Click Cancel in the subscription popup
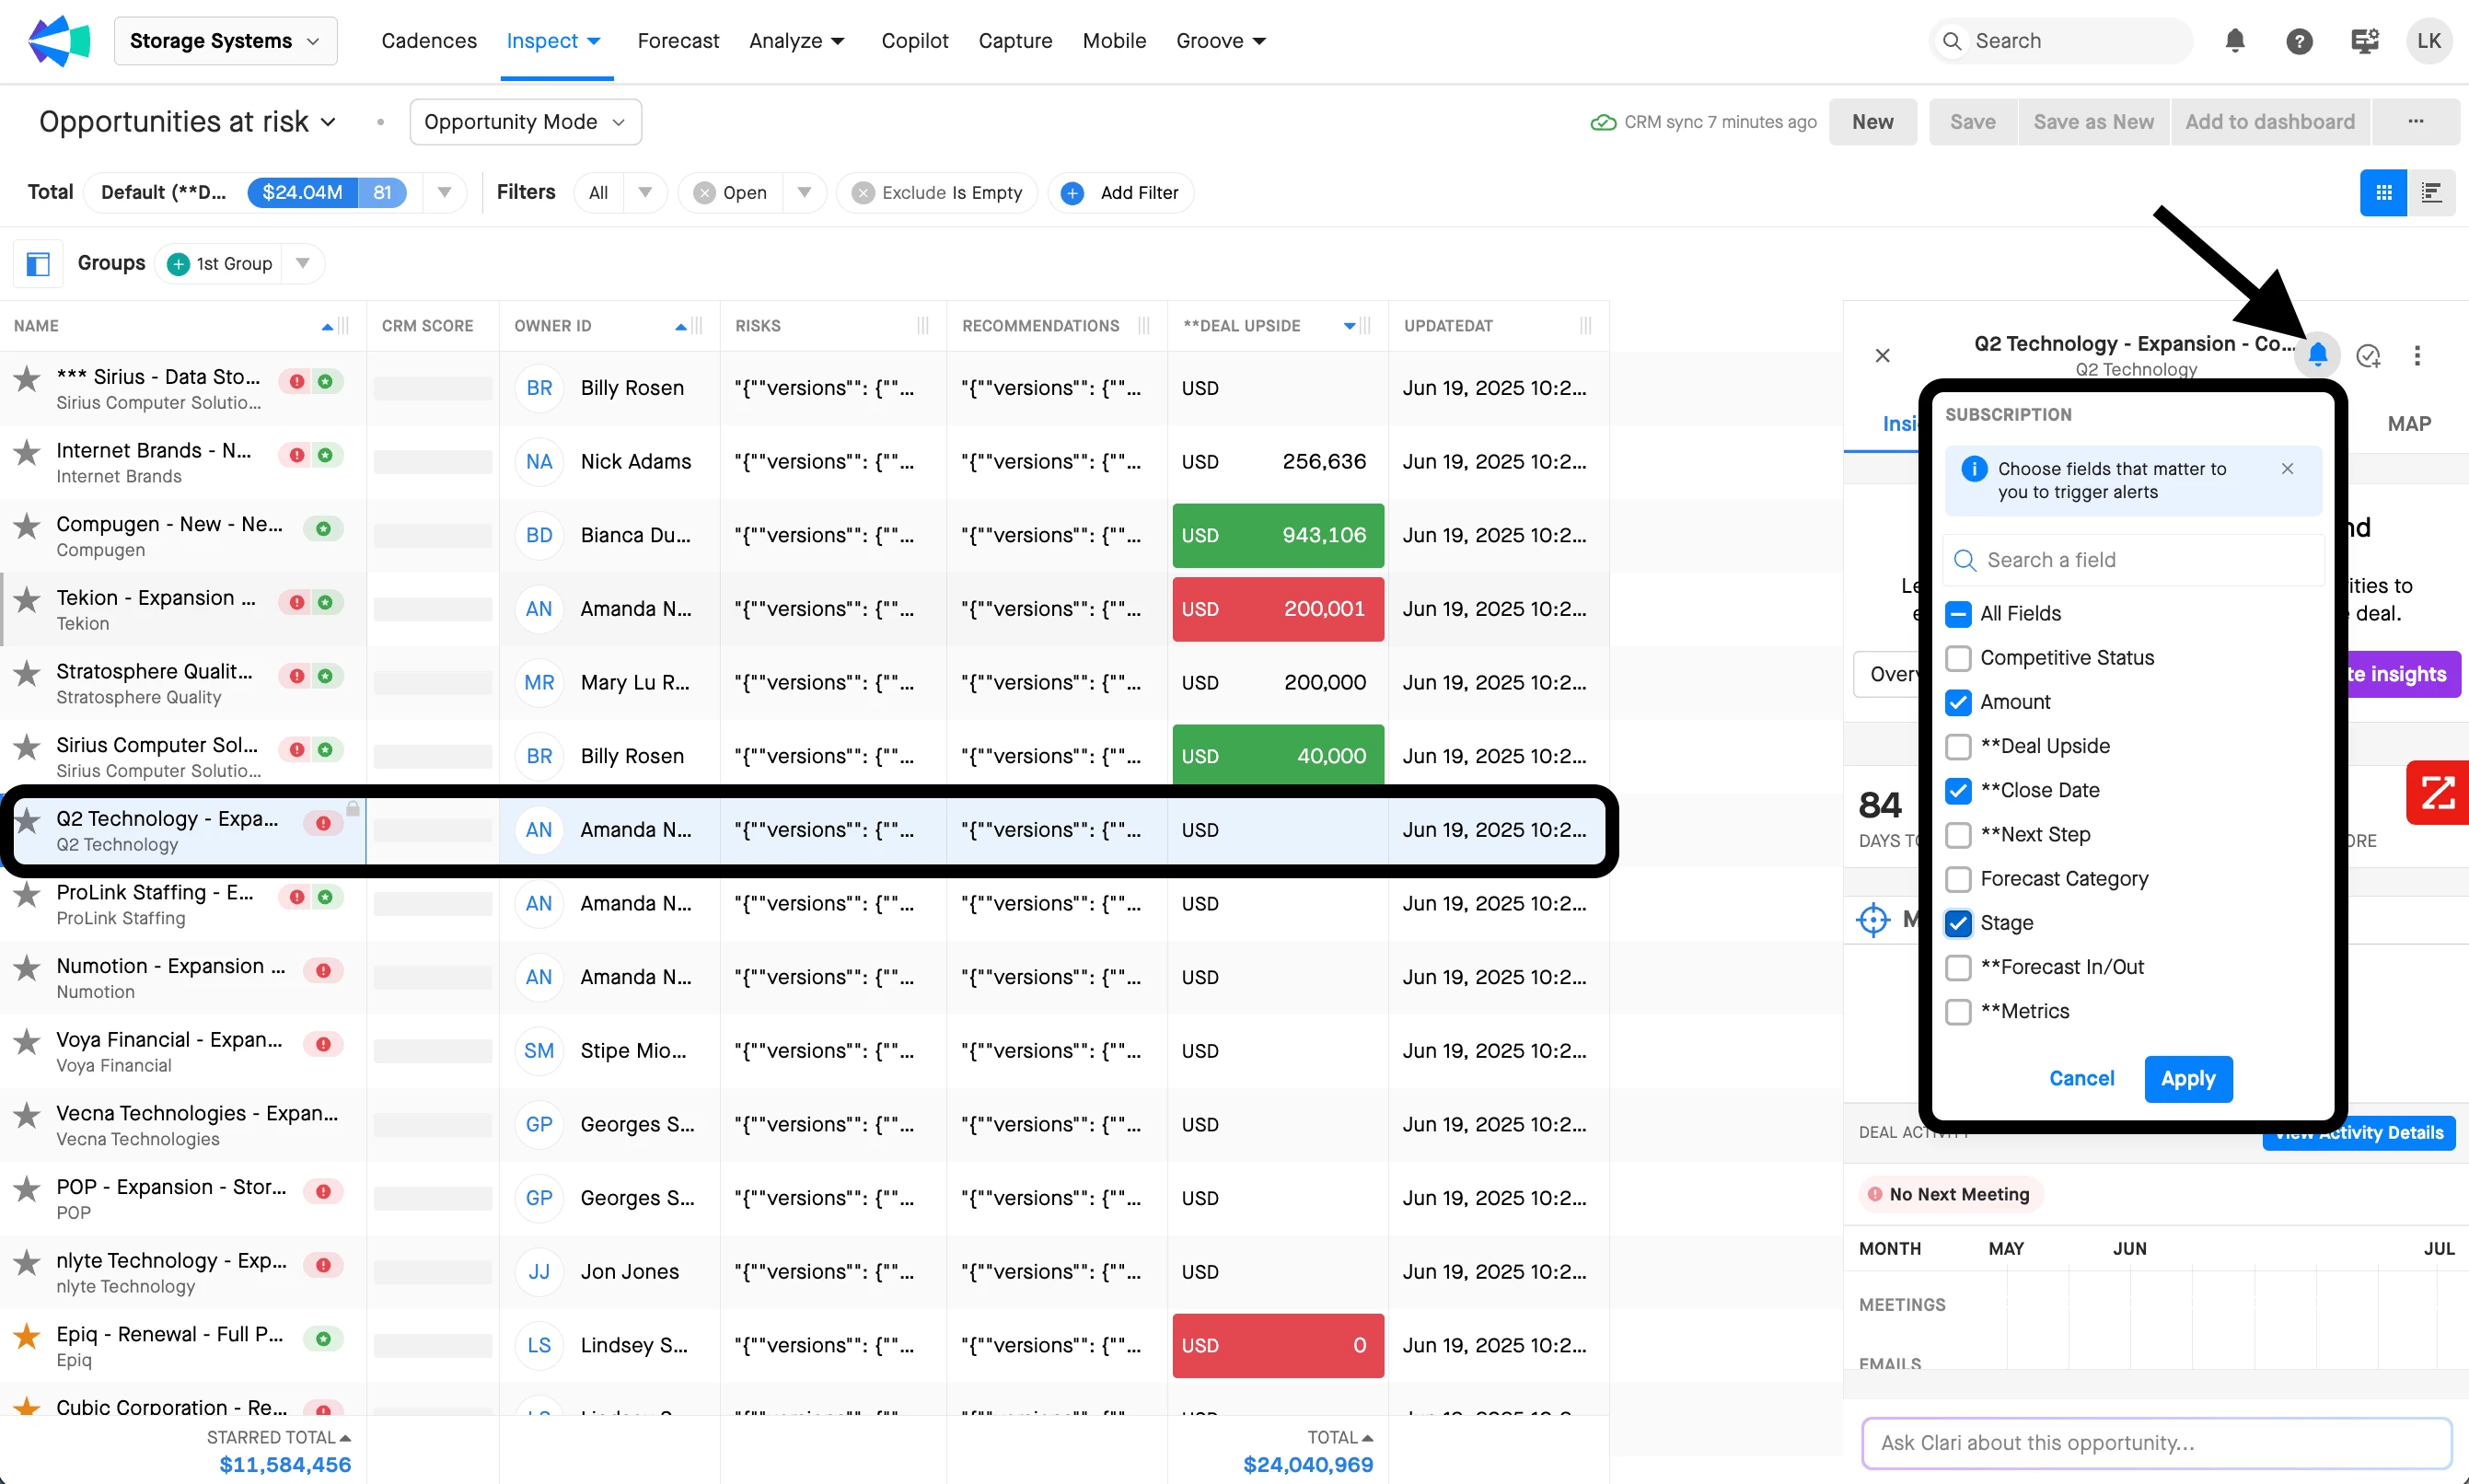Screen dimensions: 2469x1484 pos(2081,1078)
